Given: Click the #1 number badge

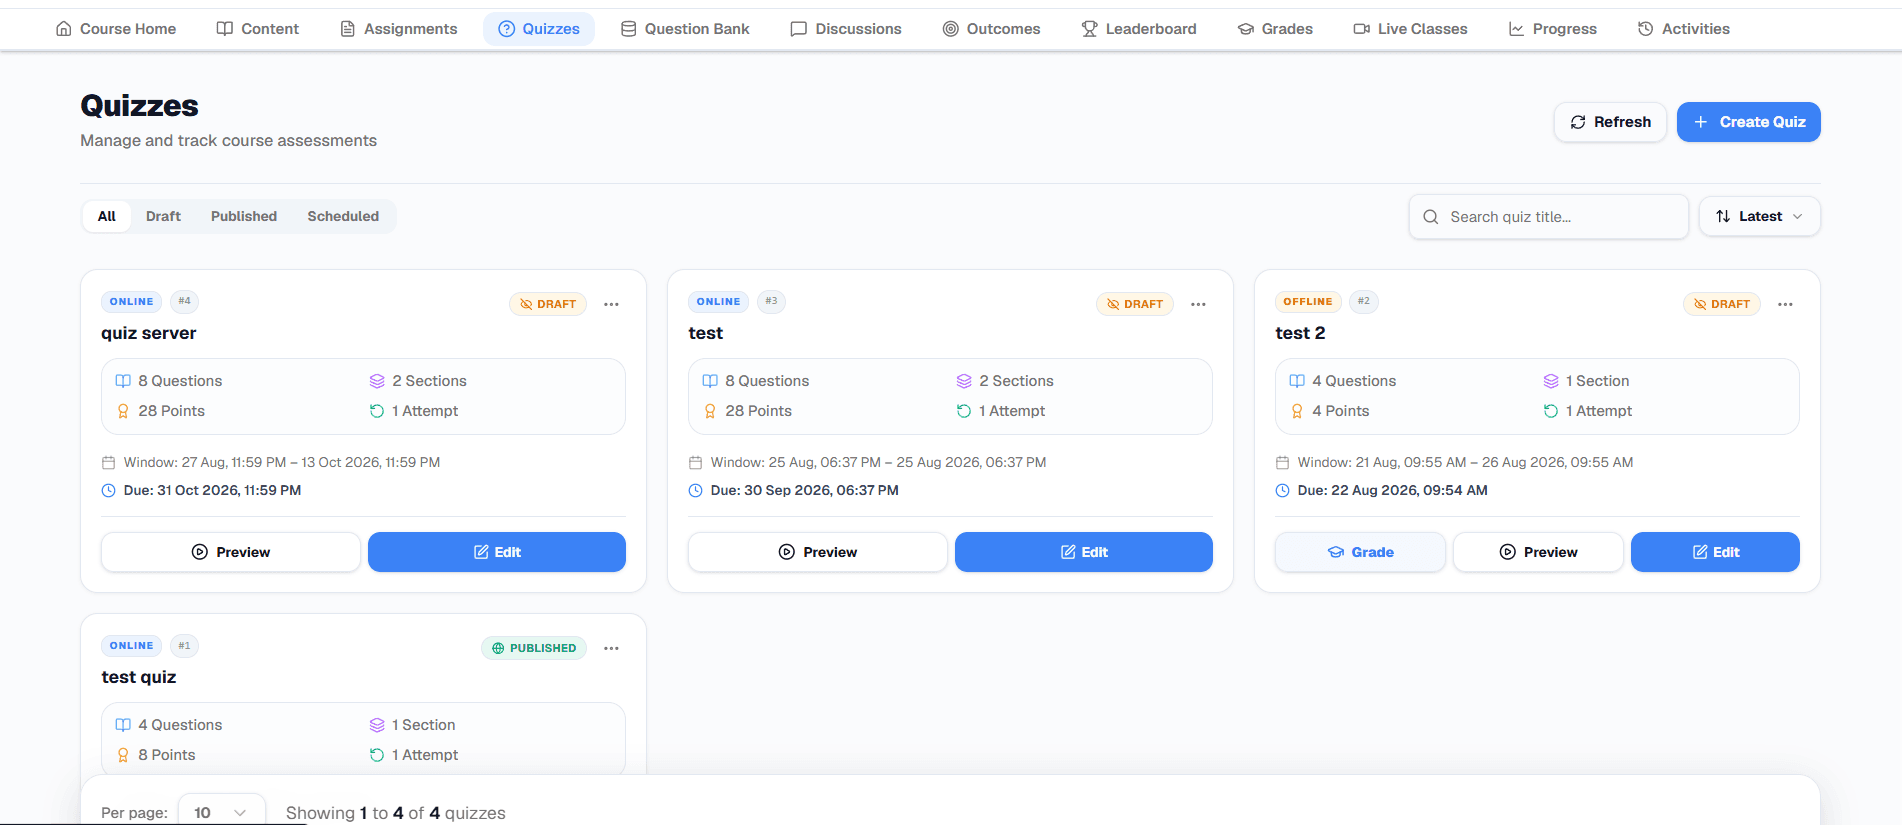Looking at the screenshot, I should pyautogui.click(x=184, y=645).
